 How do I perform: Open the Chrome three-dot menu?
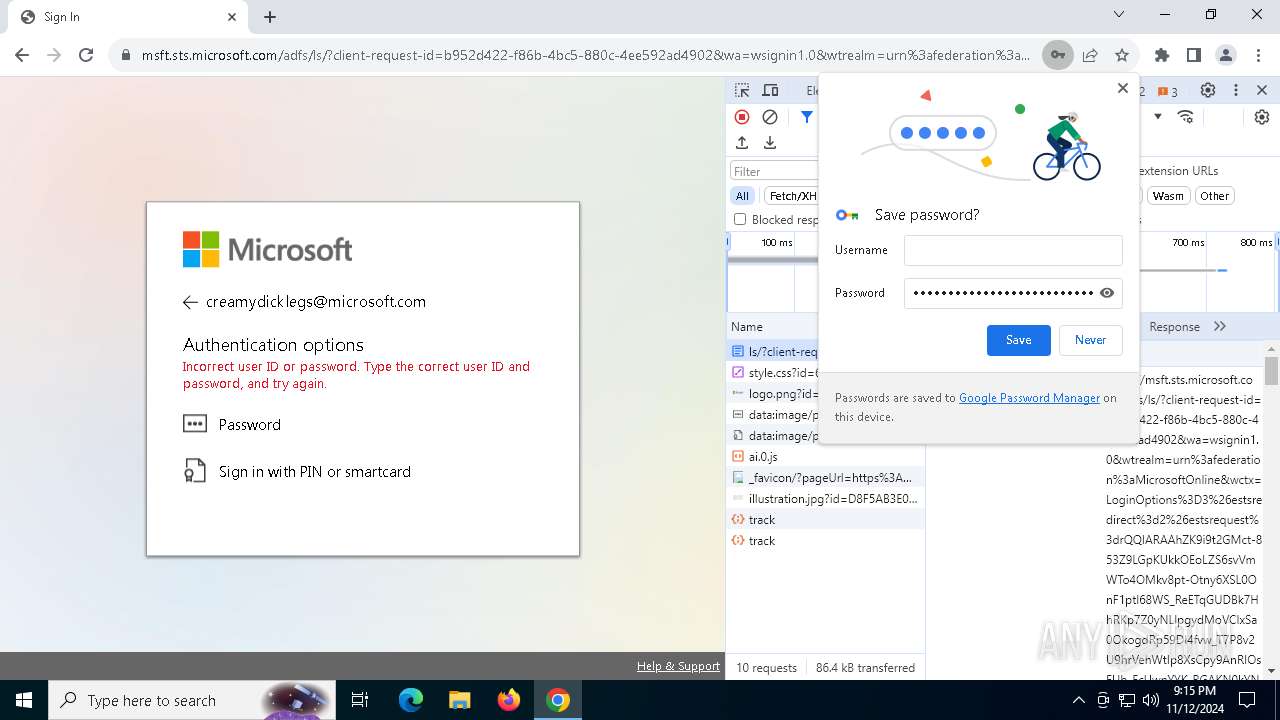point(1257,55)
